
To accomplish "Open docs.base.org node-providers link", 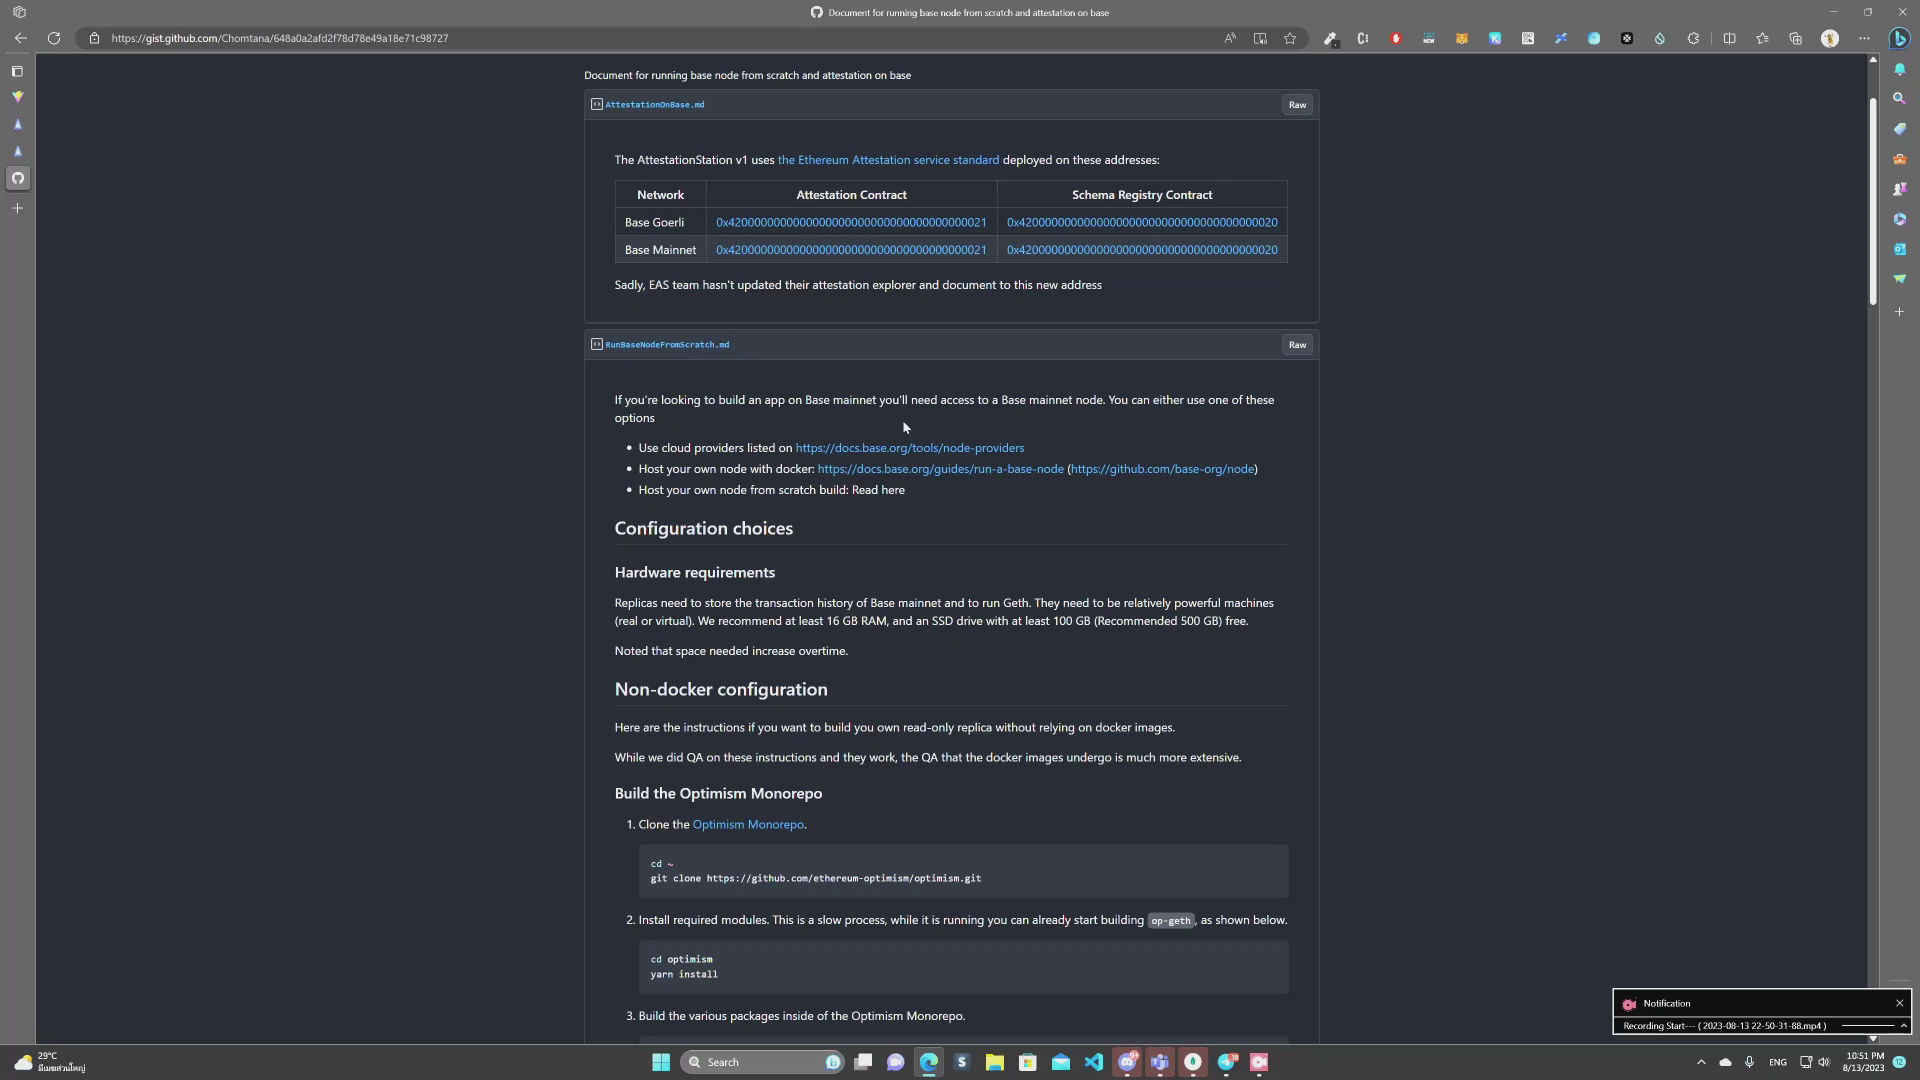I will (909, 448).
